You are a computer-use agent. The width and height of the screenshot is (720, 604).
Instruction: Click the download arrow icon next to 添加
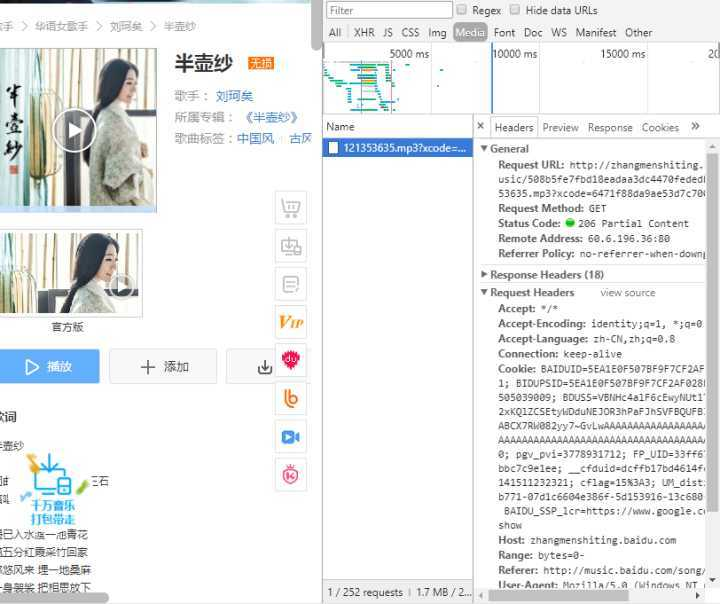click(x=264, y=367)
